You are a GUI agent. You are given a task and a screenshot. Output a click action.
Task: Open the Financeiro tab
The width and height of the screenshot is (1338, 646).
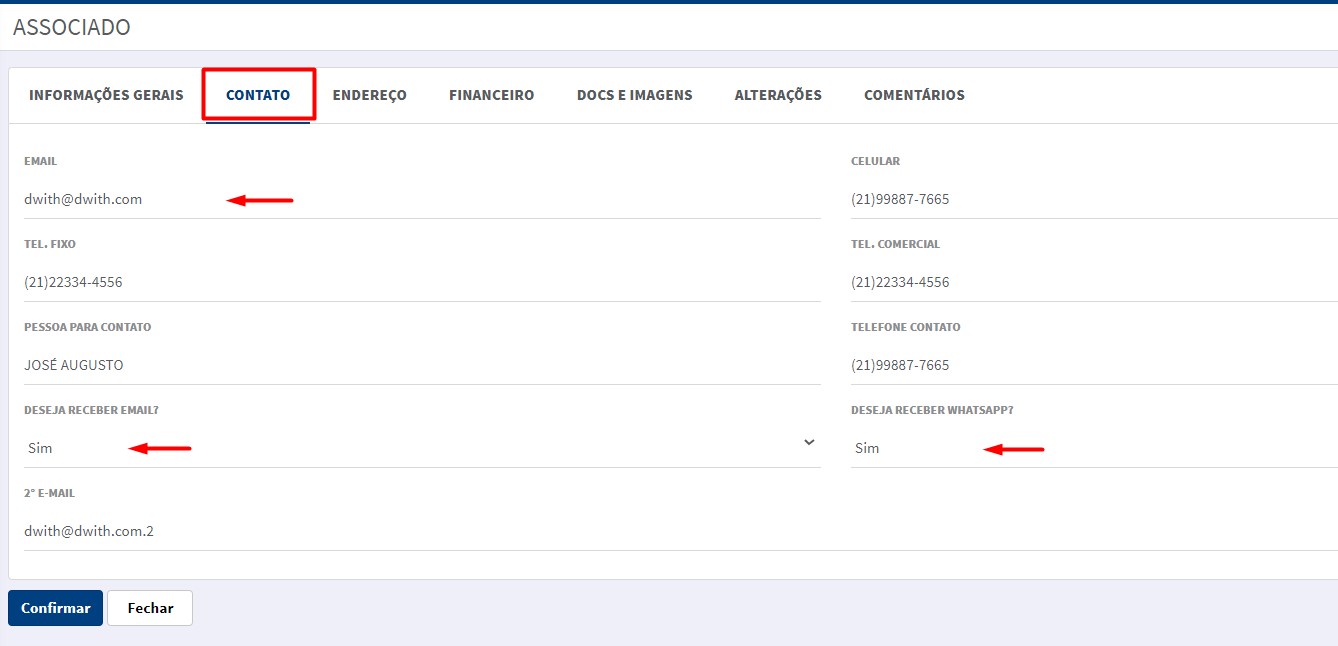(491, 95)
